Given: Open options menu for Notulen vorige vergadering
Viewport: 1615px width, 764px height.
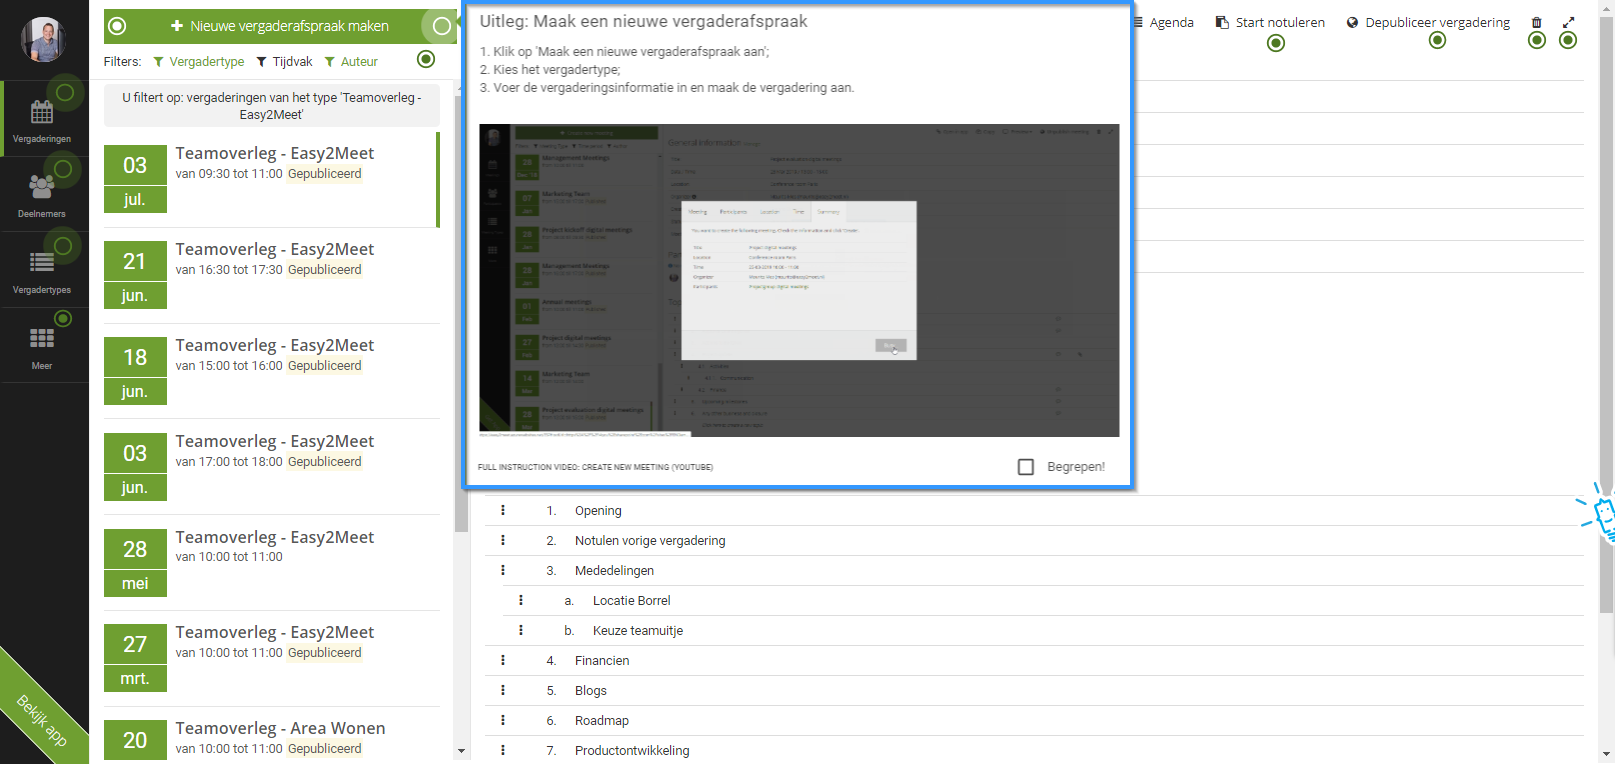Looking at the screenshot, I should [503, 540].
